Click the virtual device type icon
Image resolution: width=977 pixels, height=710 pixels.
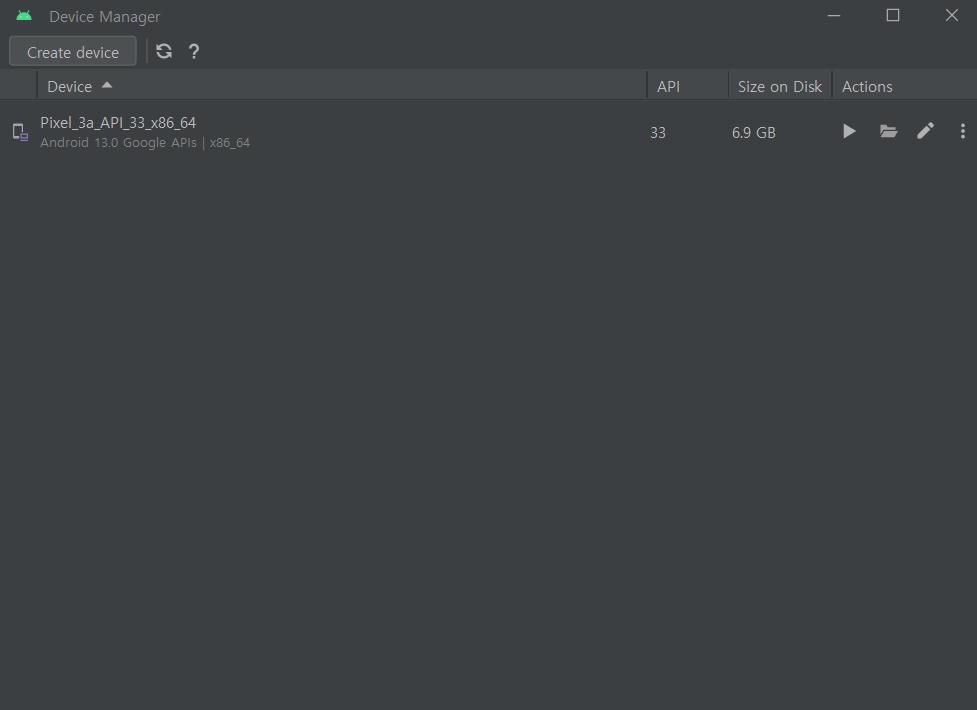pyautogui.click(x=21, y=132)
